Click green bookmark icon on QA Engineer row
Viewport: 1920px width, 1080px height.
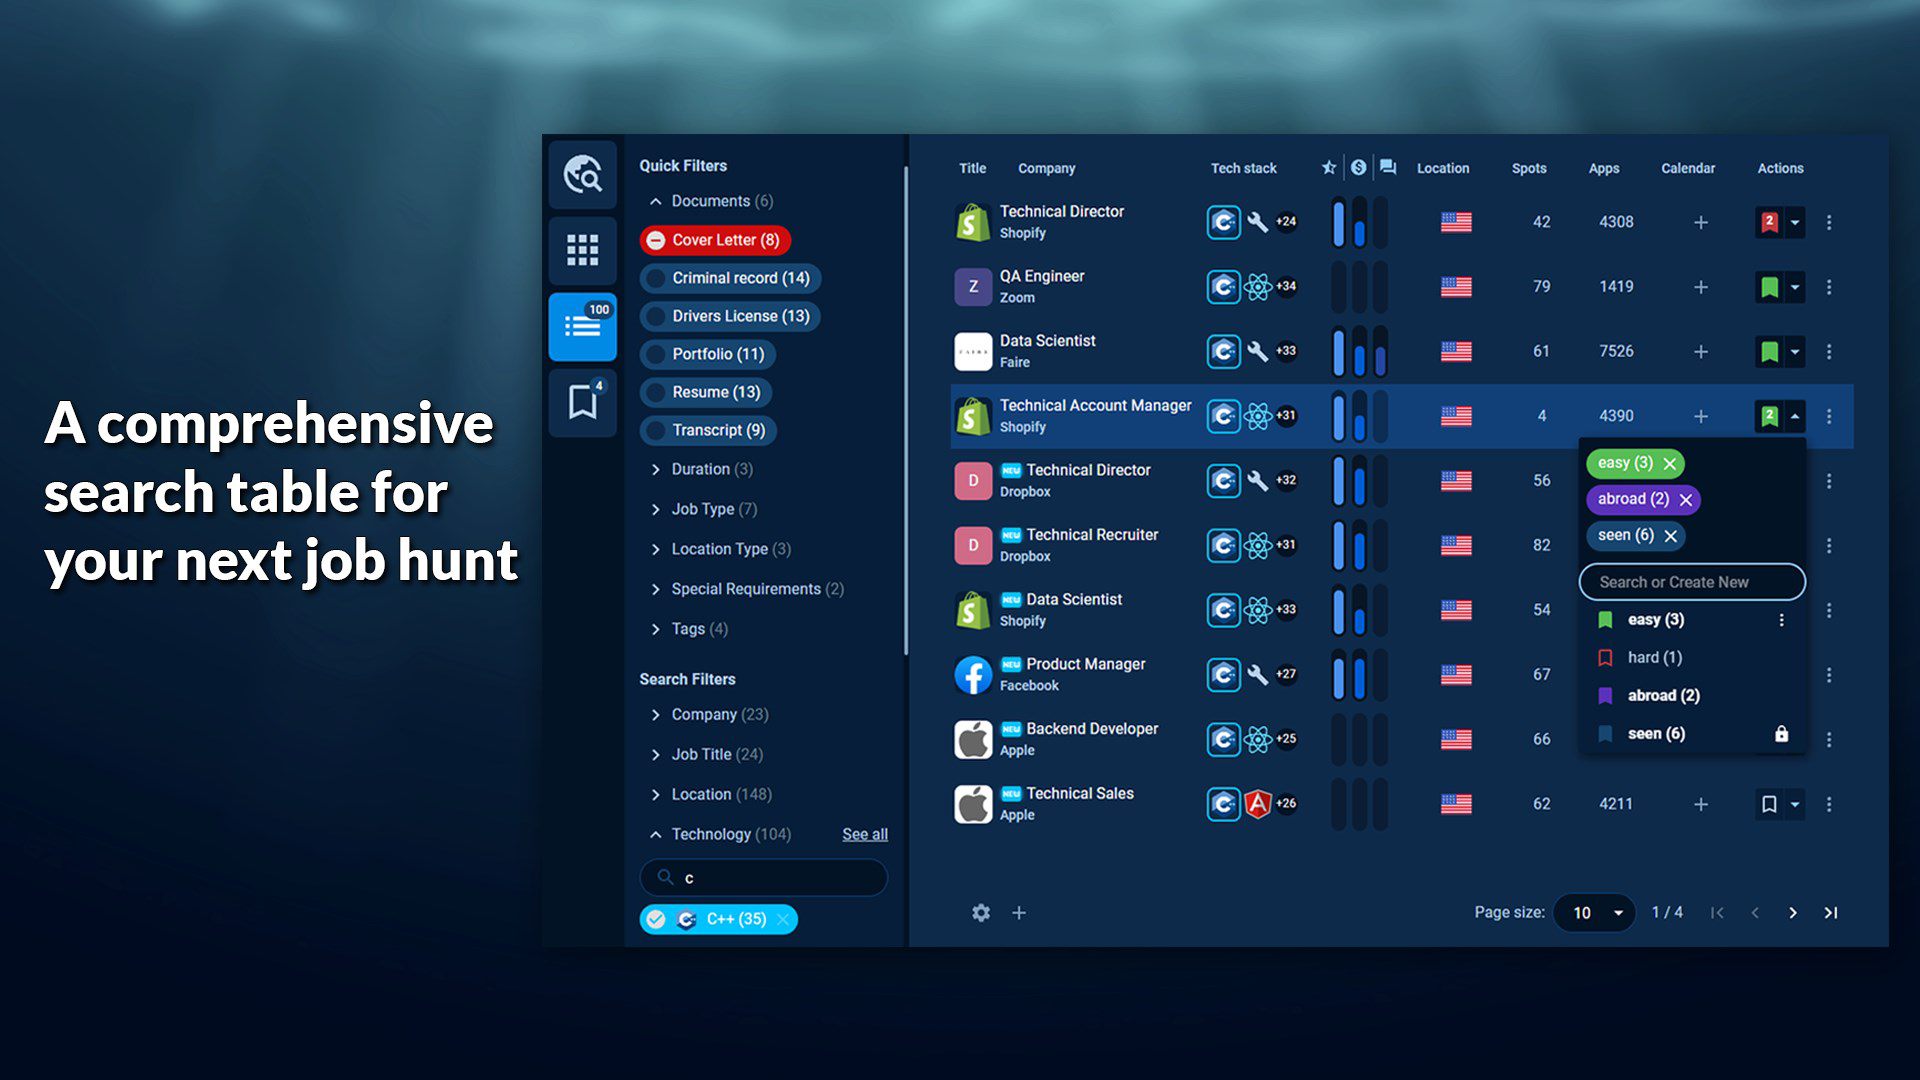pos(1769,287)
